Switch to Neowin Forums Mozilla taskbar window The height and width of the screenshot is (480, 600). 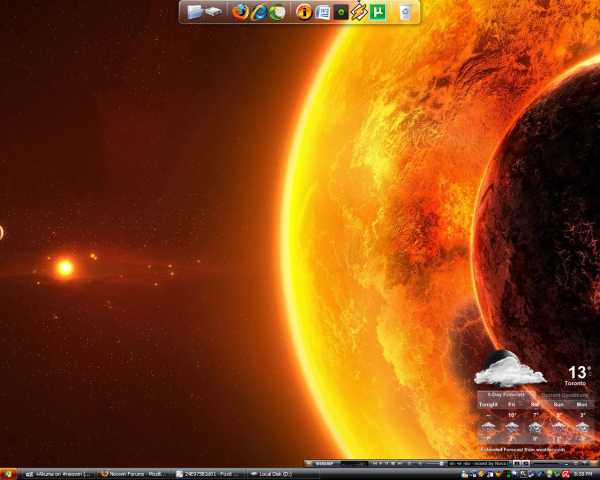click(133, 474)
